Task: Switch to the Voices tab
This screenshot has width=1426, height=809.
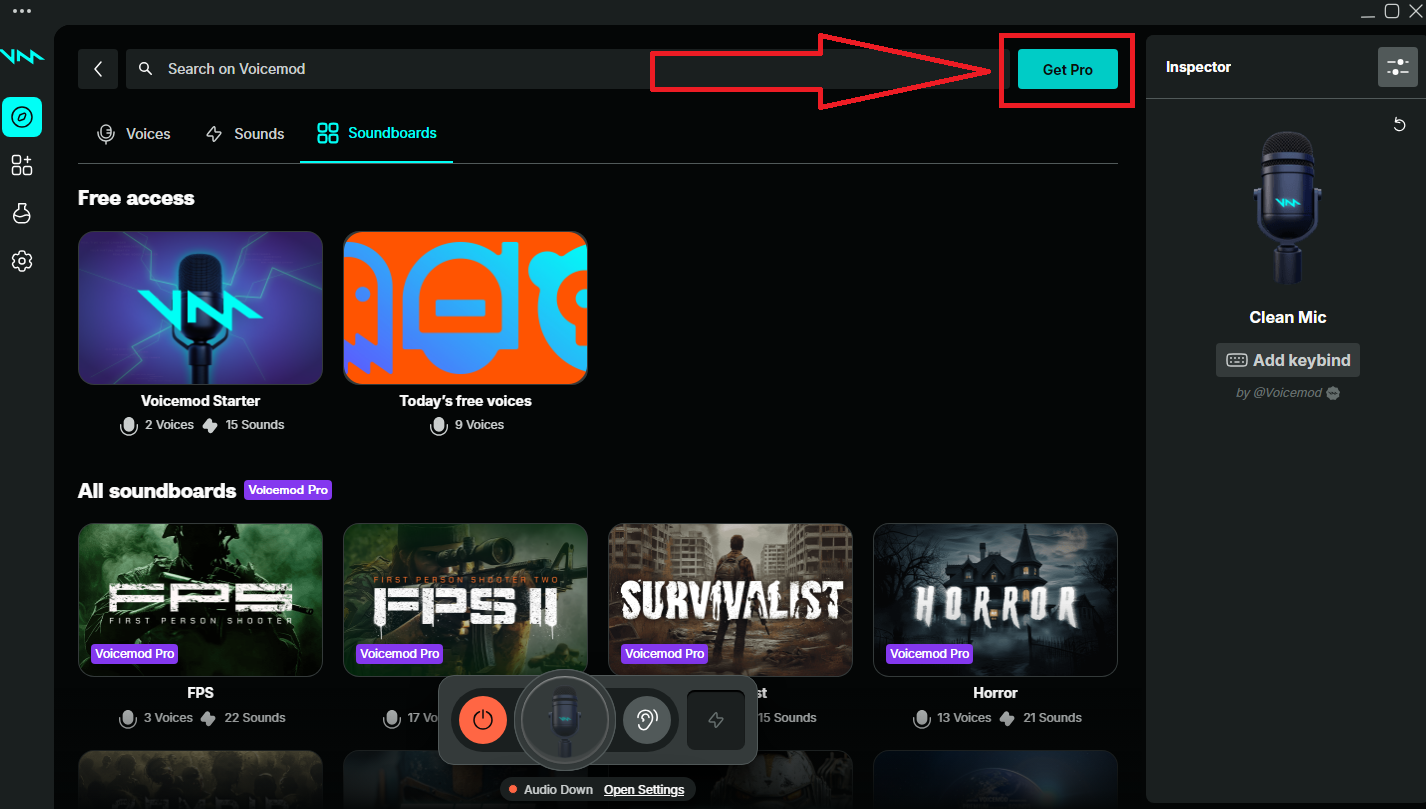Action: (x=134, y=134)
